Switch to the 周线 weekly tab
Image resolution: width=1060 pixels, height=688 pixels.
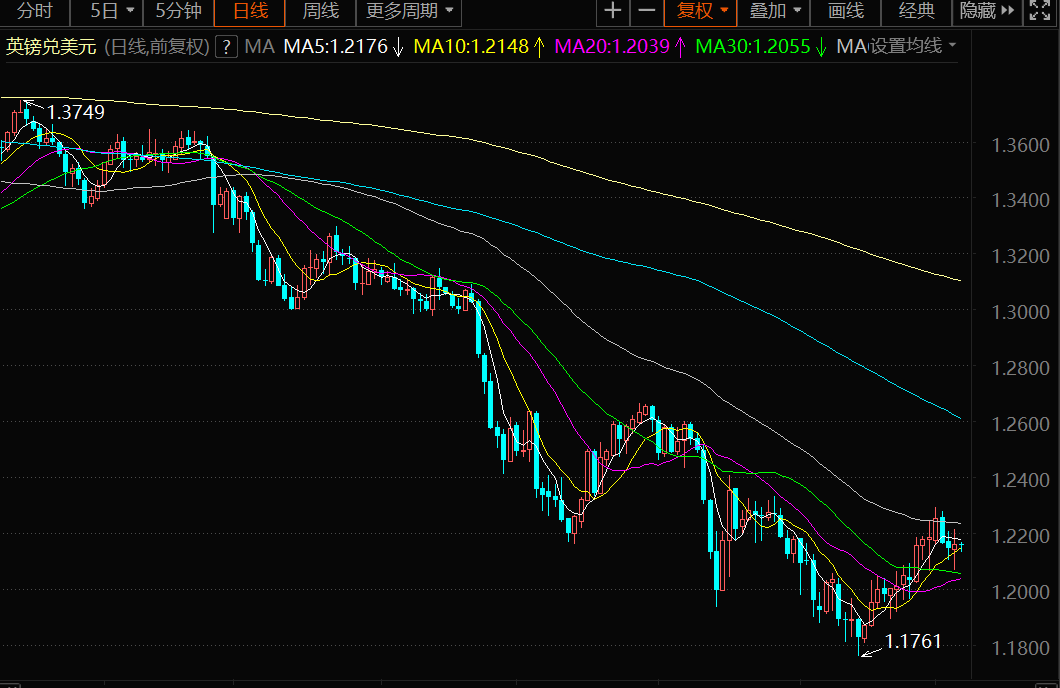[x=321, y=12]
